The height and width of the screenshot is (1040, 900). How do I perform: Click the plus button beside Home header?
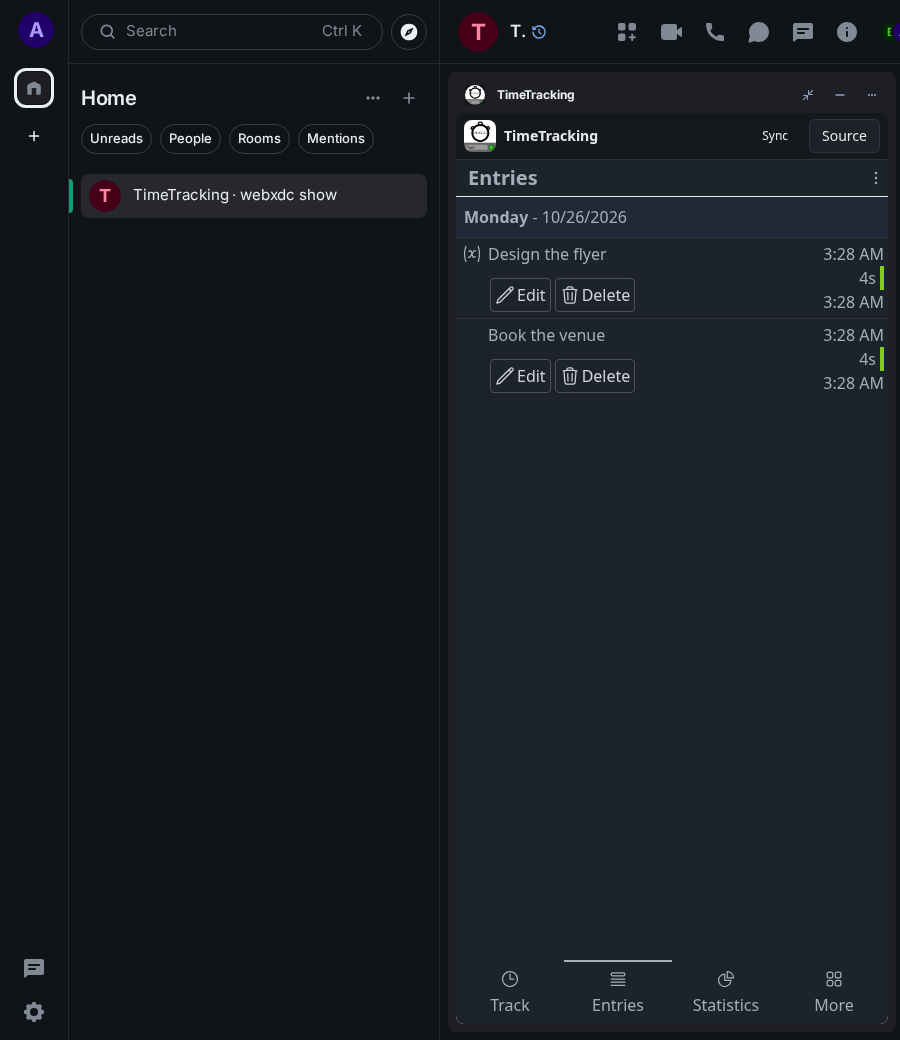click(x=409, y=98)
